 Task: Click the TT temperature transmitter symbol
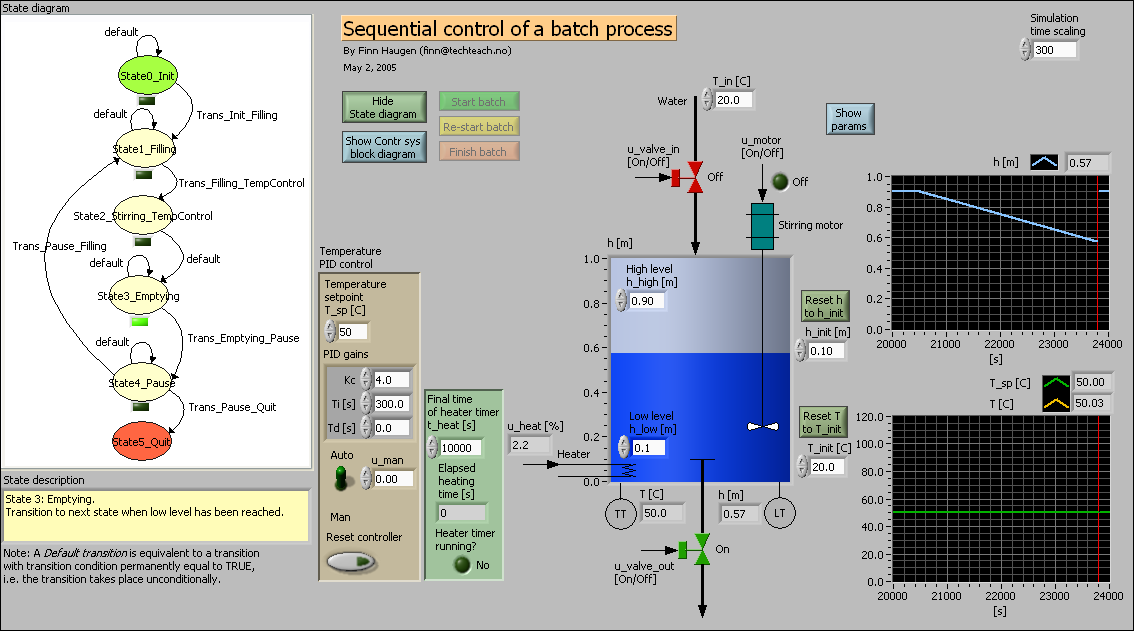[x=620, y=513]
